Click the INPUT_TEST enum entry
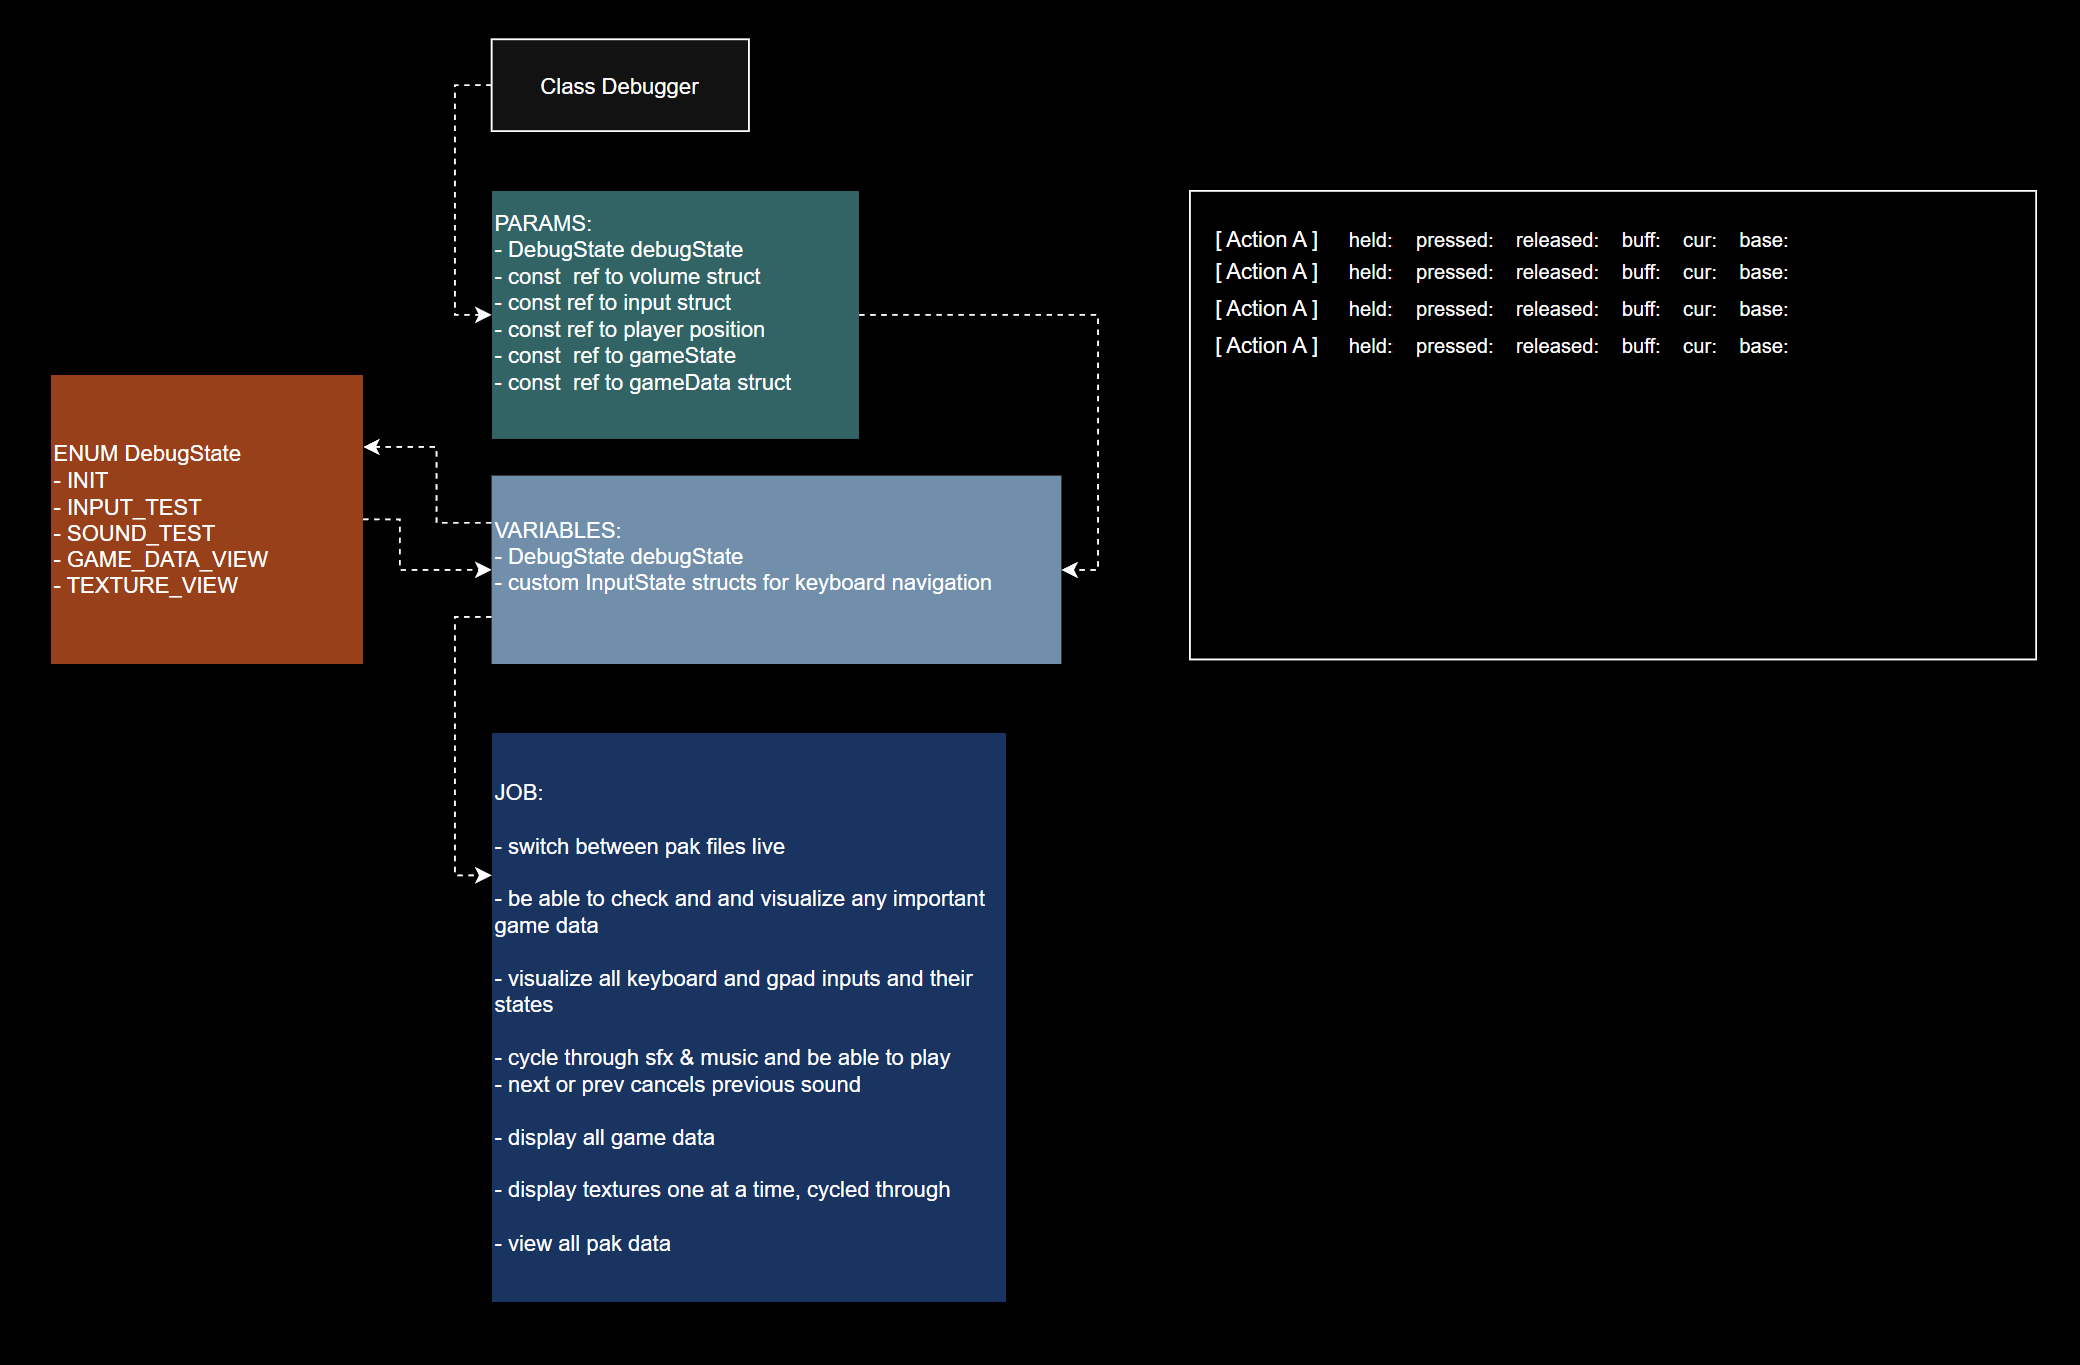2080x1365 pixels. pyautogui.click(x=127, y=507)
